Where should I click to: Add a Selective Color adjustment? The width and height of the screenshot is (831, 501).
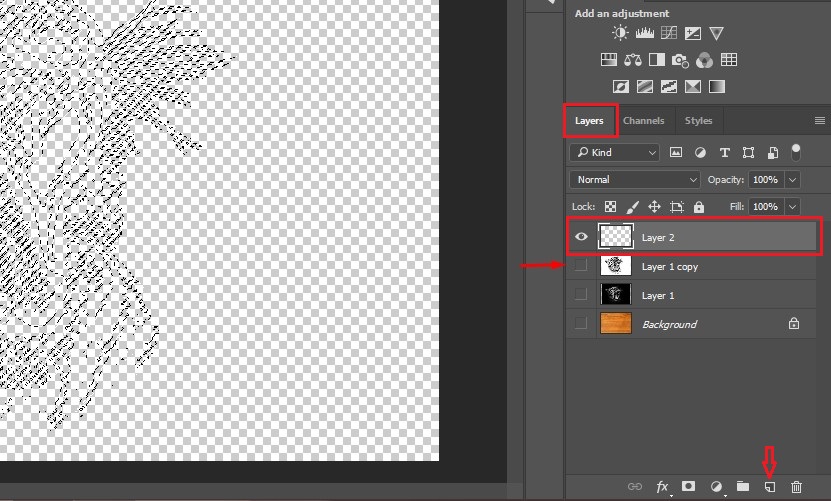click(693, 86)
